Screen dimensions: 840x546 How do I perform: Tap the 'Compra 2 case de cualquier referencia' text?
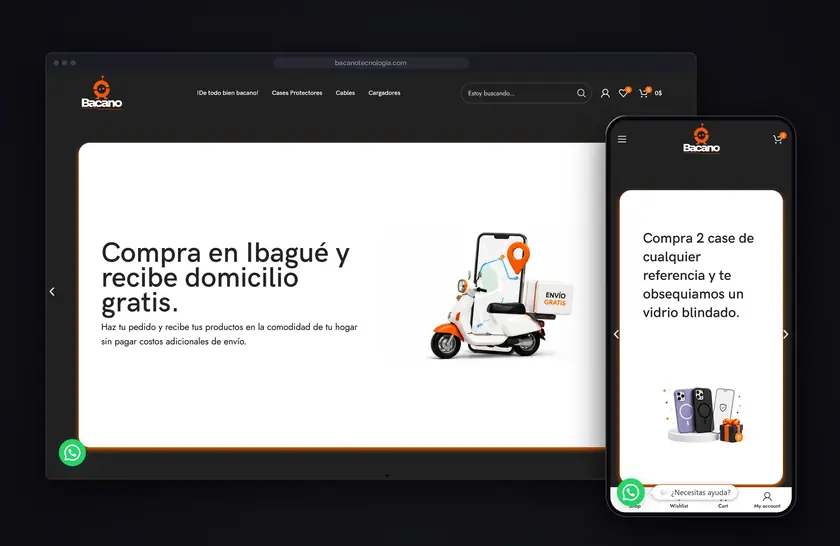coord(698,275)
